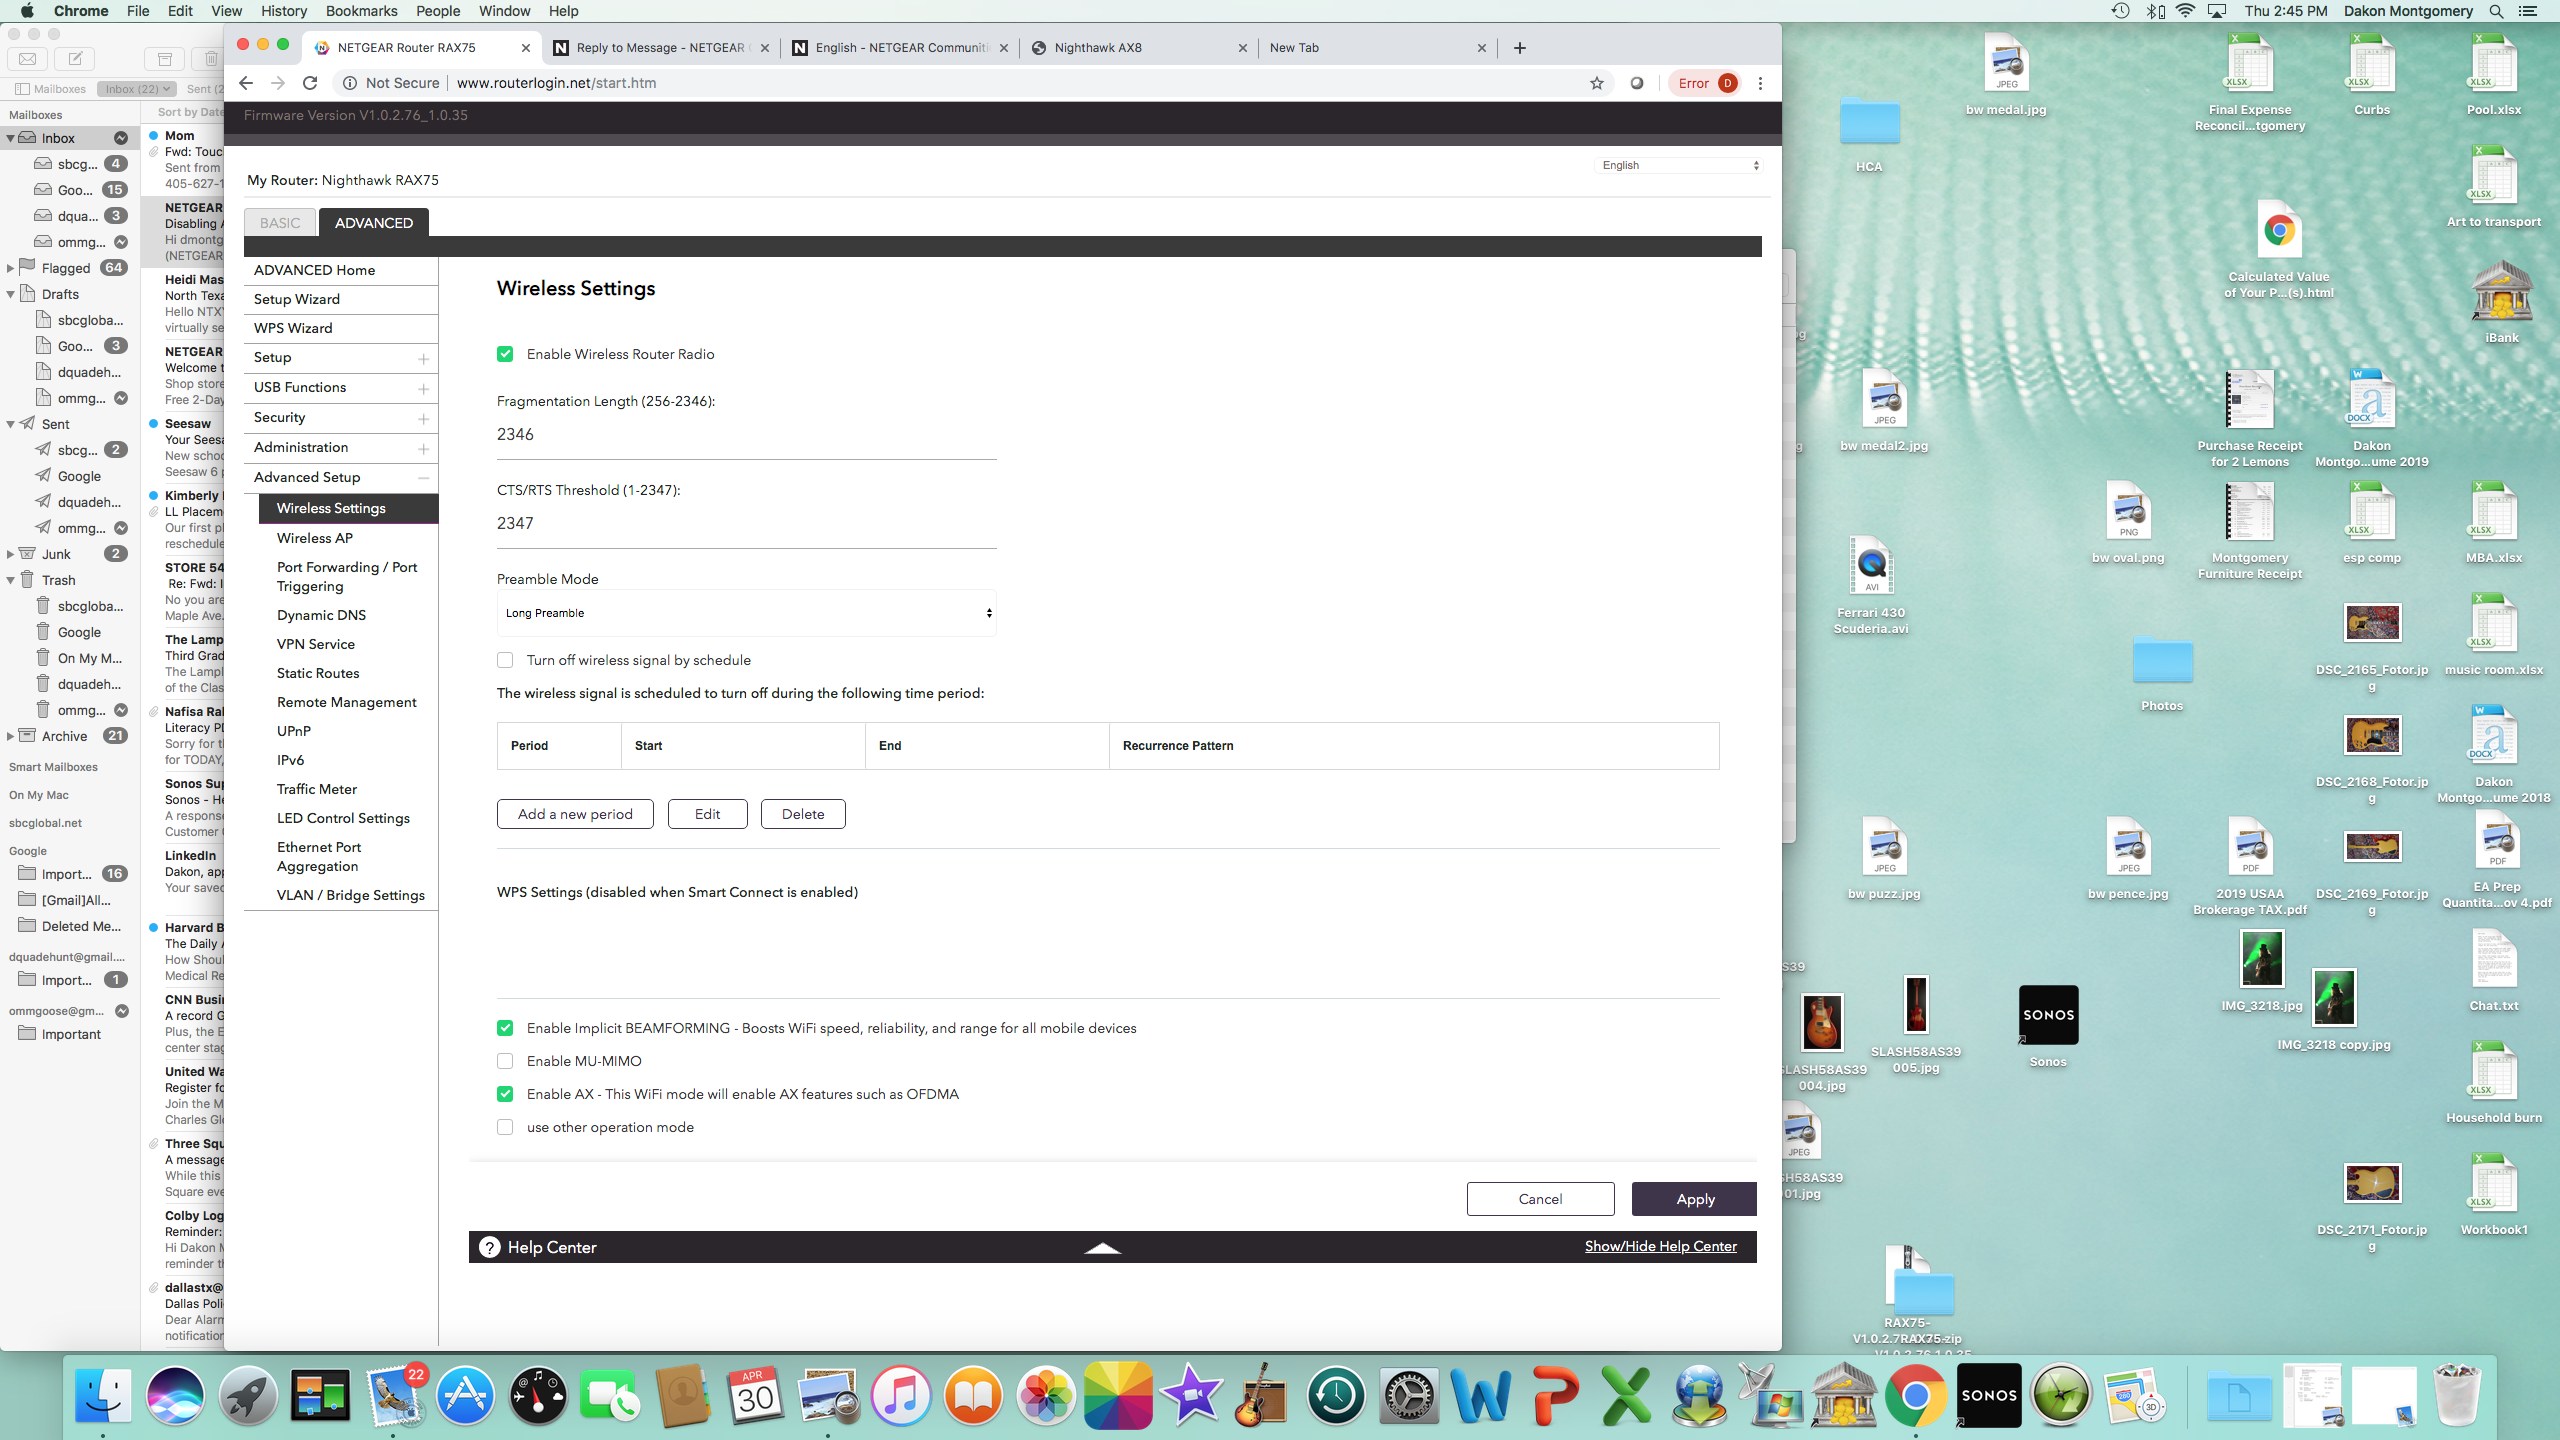The image size is (2560, 1440).
Task: Click the Chrome back arrow
Action: coord(246,83)
